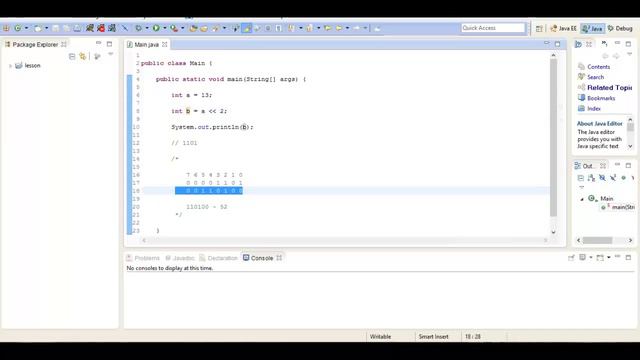Screen dimensions: 640x360
Task: Click Related Topics in Help view
Action: coord(609,87)
